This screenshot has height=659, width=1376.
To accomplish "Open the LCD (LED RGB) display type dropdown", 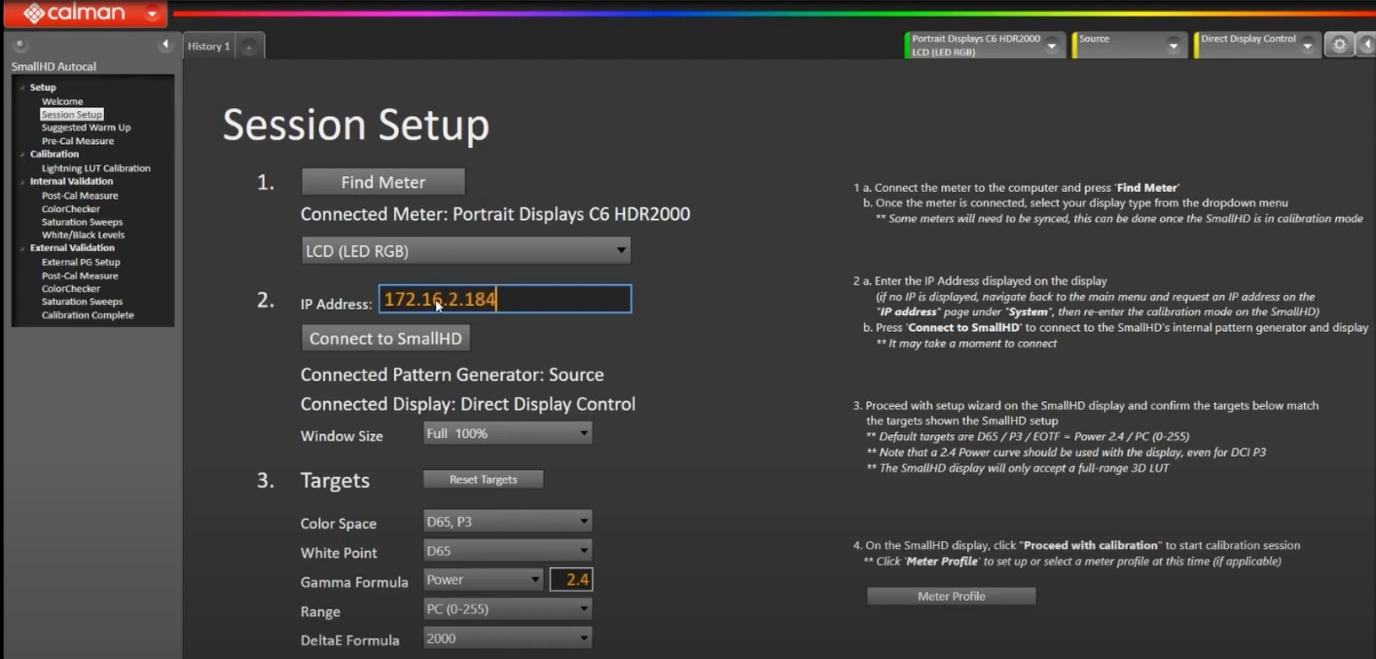I will 466,251.
